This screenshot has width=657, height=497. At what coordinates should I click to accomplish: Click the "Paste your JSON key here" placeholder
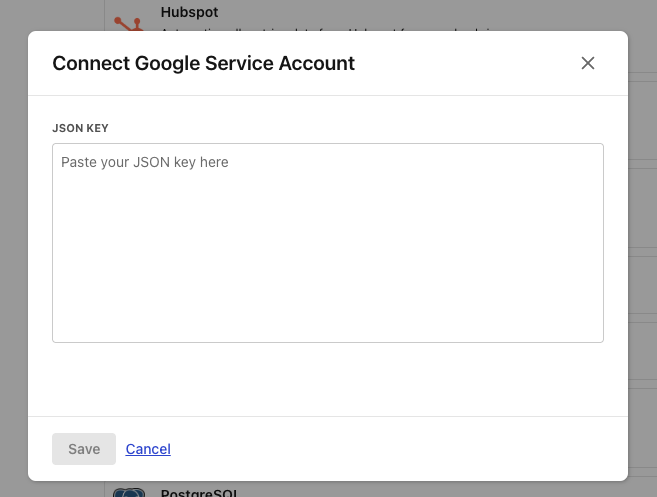pyautogui.click(x=145, y=162)
